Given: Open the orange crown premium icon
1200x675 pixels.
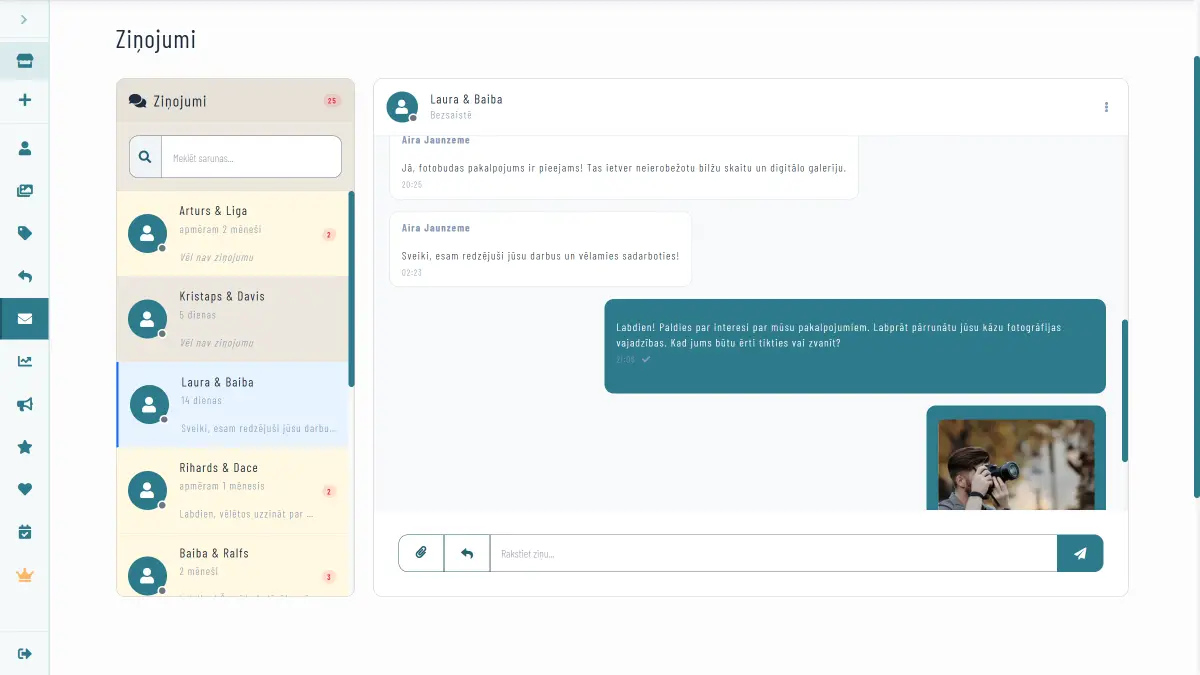Looking at the screenshot, I should point(25,575).
